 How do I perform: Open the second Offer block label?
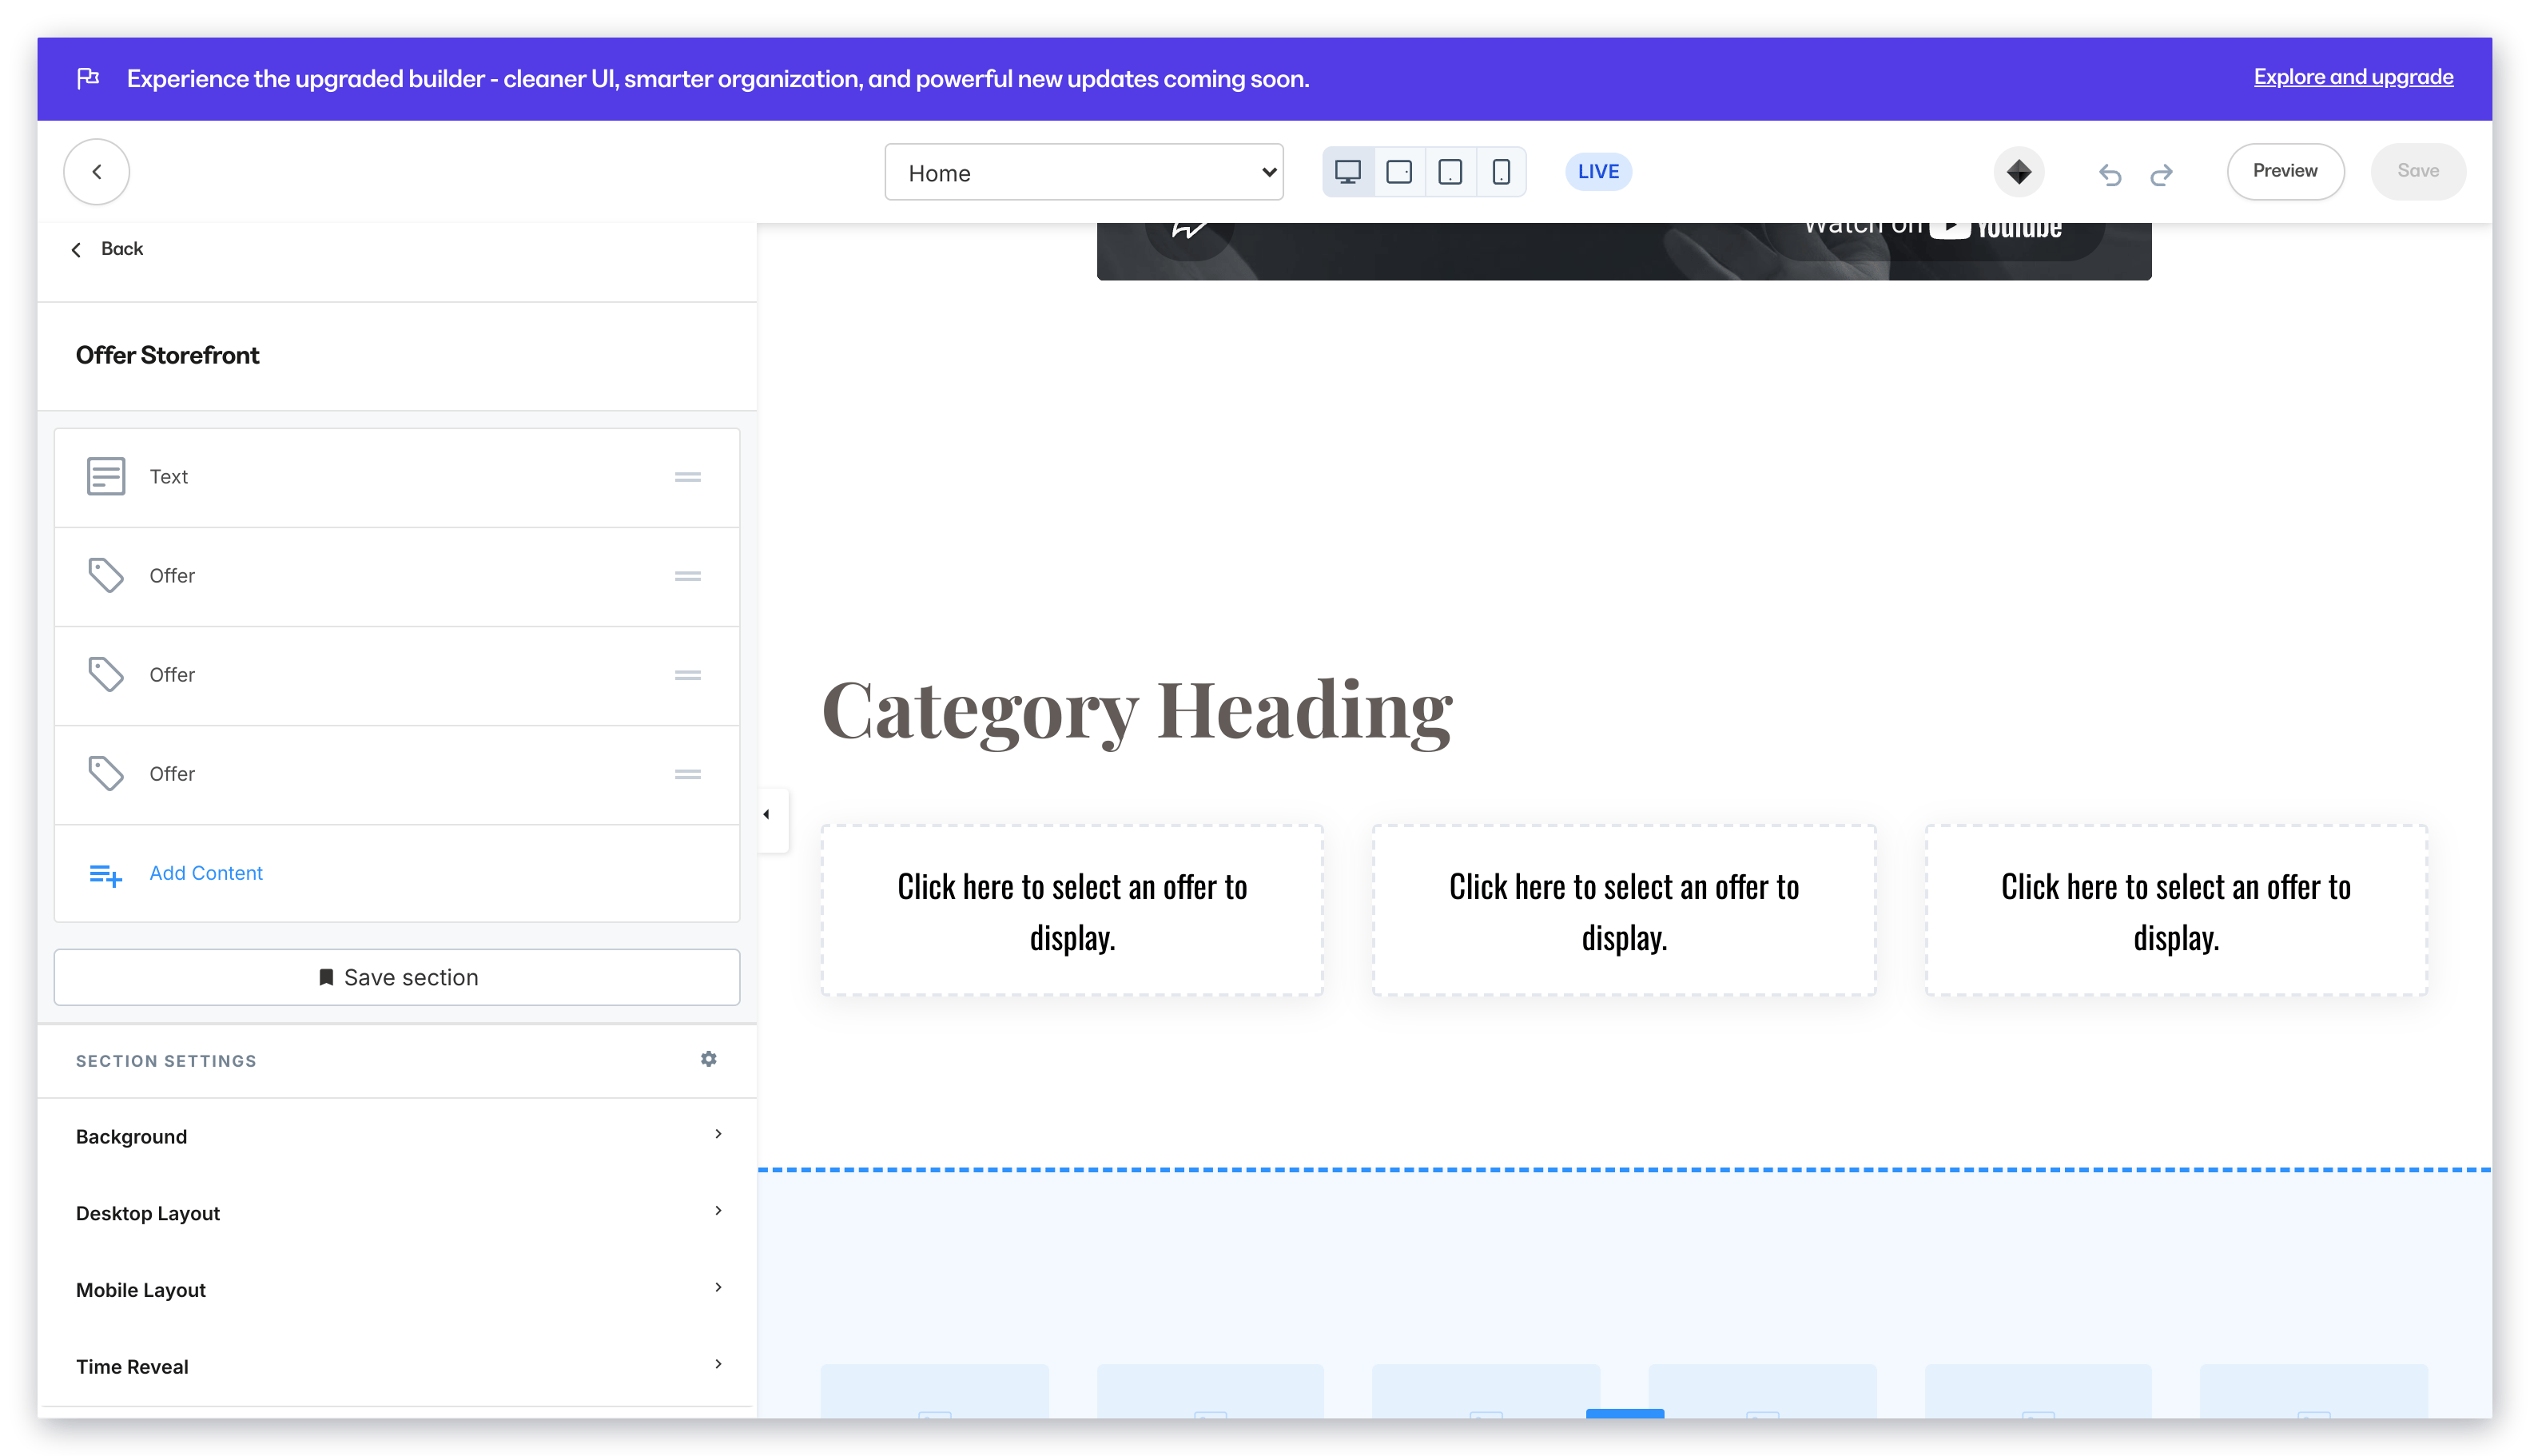(172, 674)
